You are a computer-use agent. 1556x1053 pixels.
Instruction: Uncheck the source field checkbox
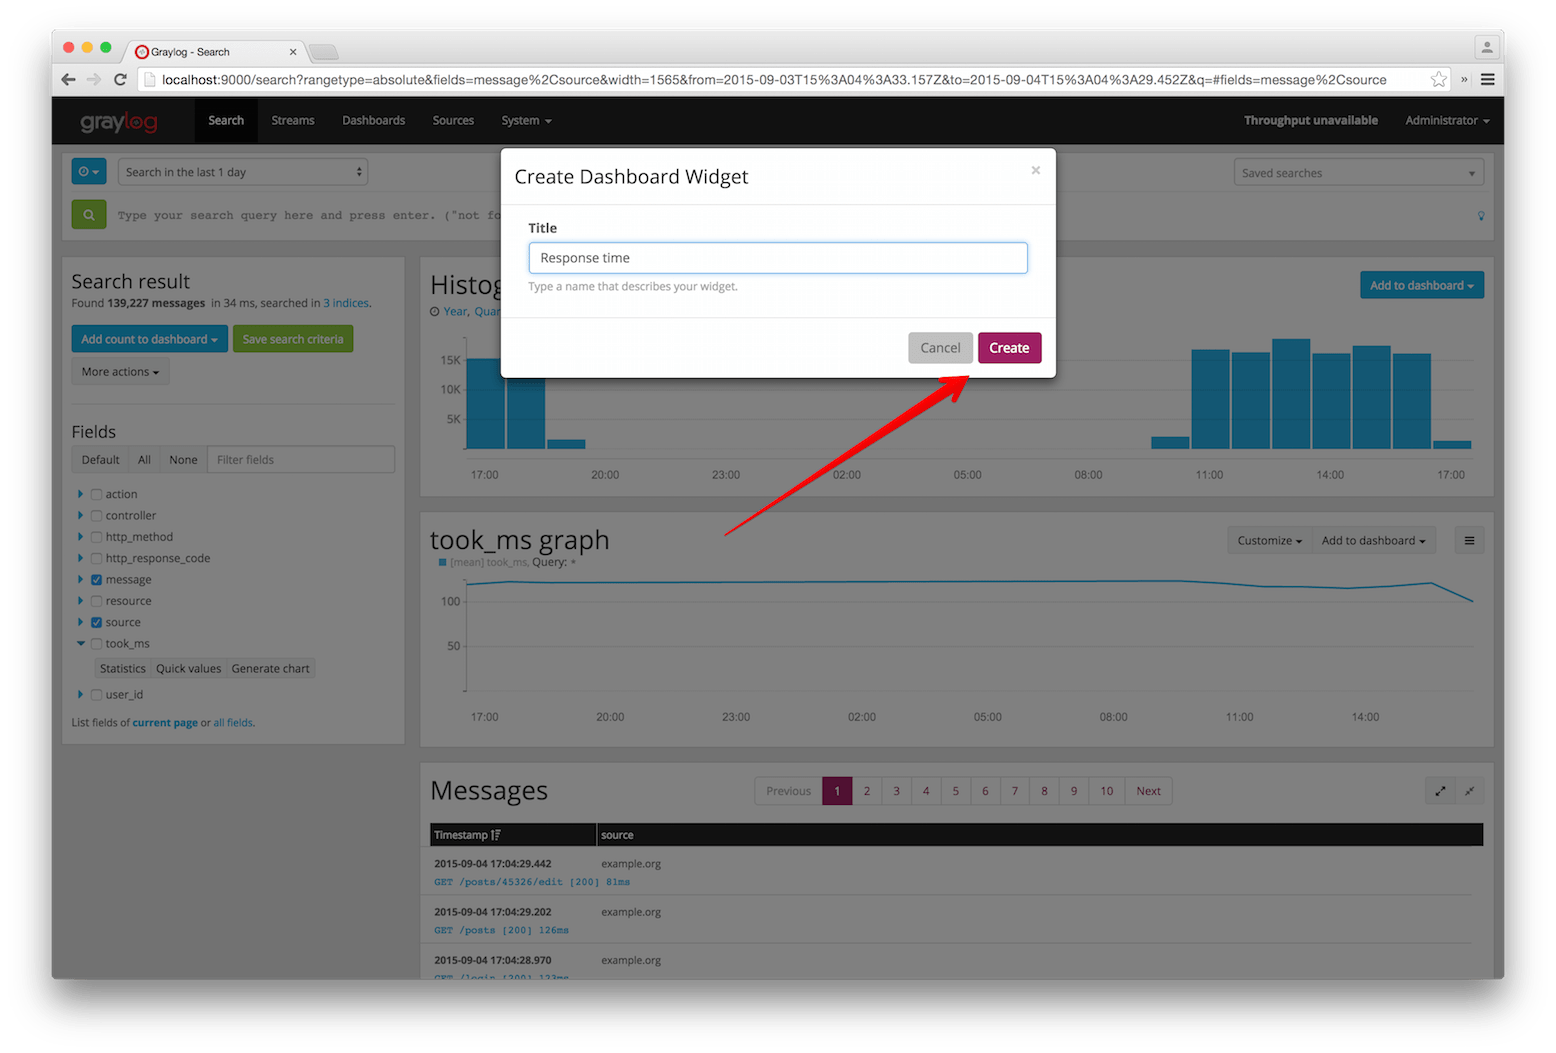pyautogui.click(x=97, y=622)
